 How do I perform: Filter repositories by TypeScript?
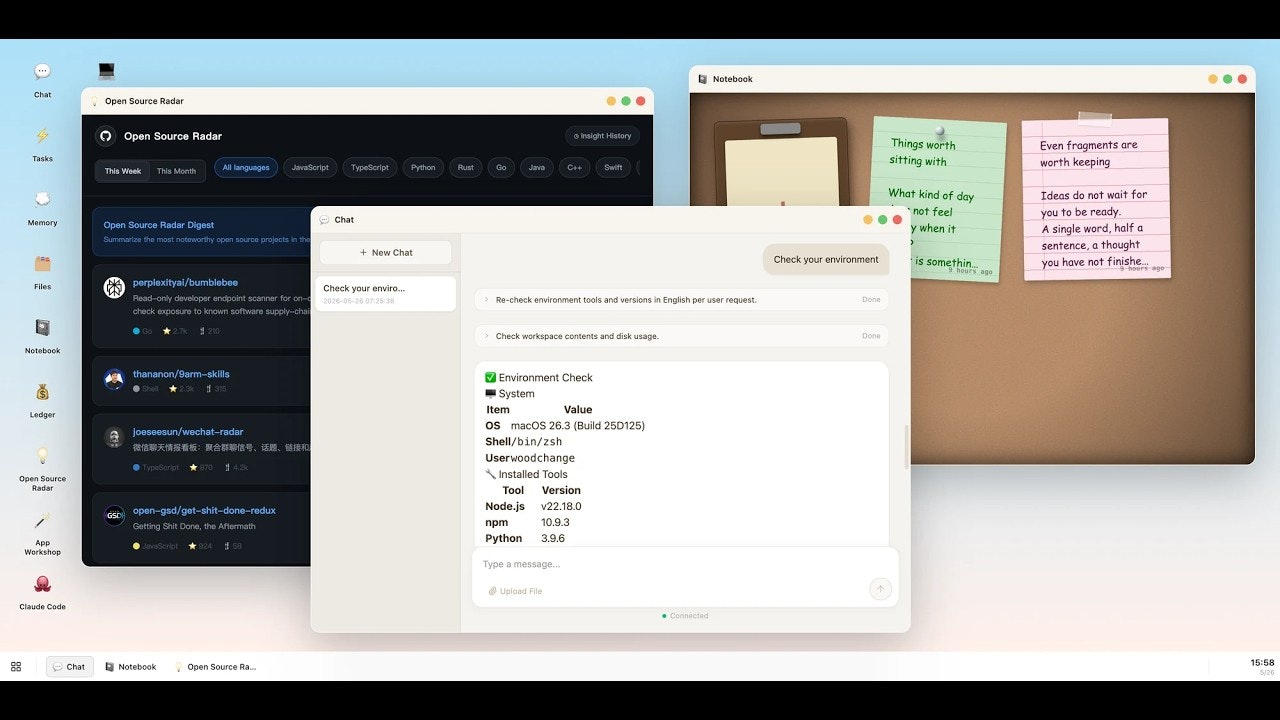click(370, 168)
